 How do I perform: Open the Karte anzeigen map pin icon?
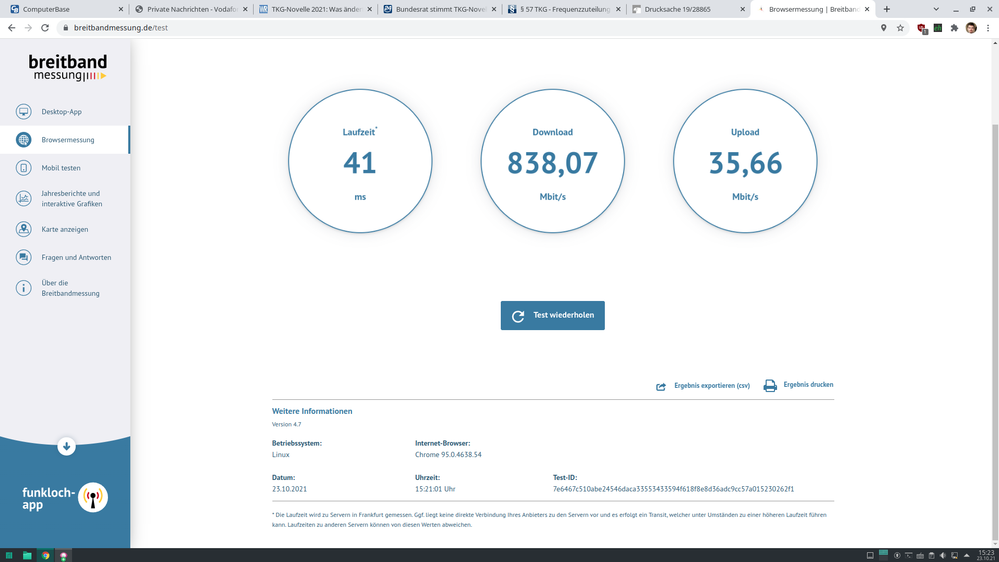[24, 229]
